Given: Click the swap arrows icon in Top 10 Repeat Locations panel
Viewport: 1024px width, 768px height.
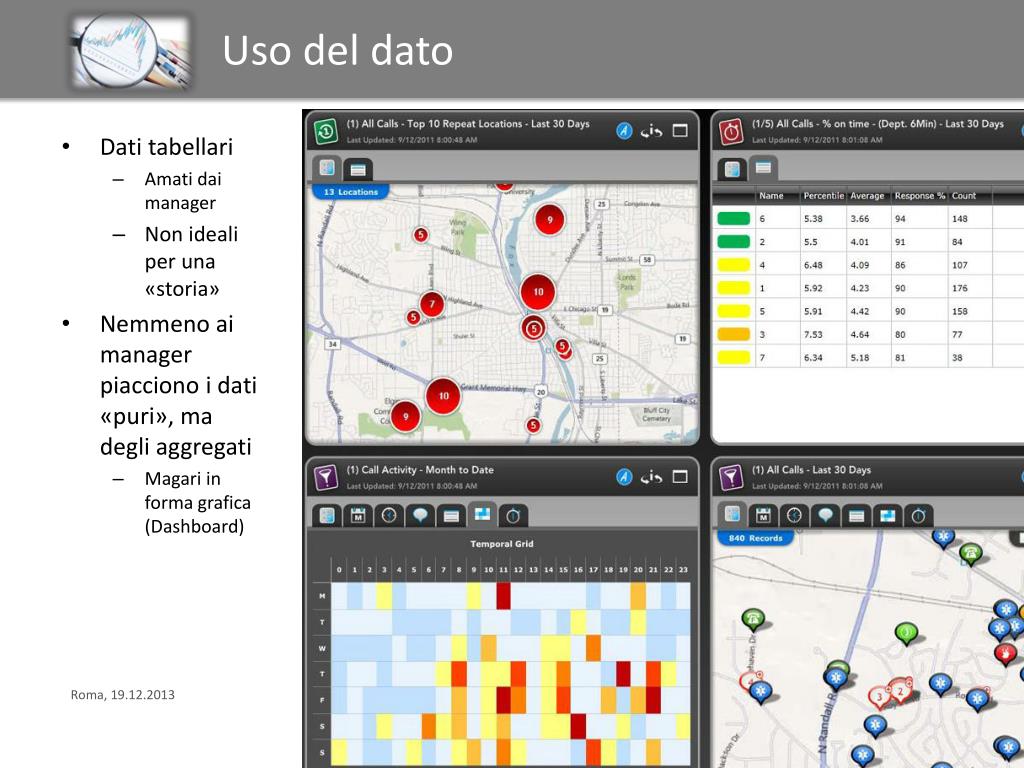Looking at the screenshot, I should pyautogui.click(x=651, y=131).
